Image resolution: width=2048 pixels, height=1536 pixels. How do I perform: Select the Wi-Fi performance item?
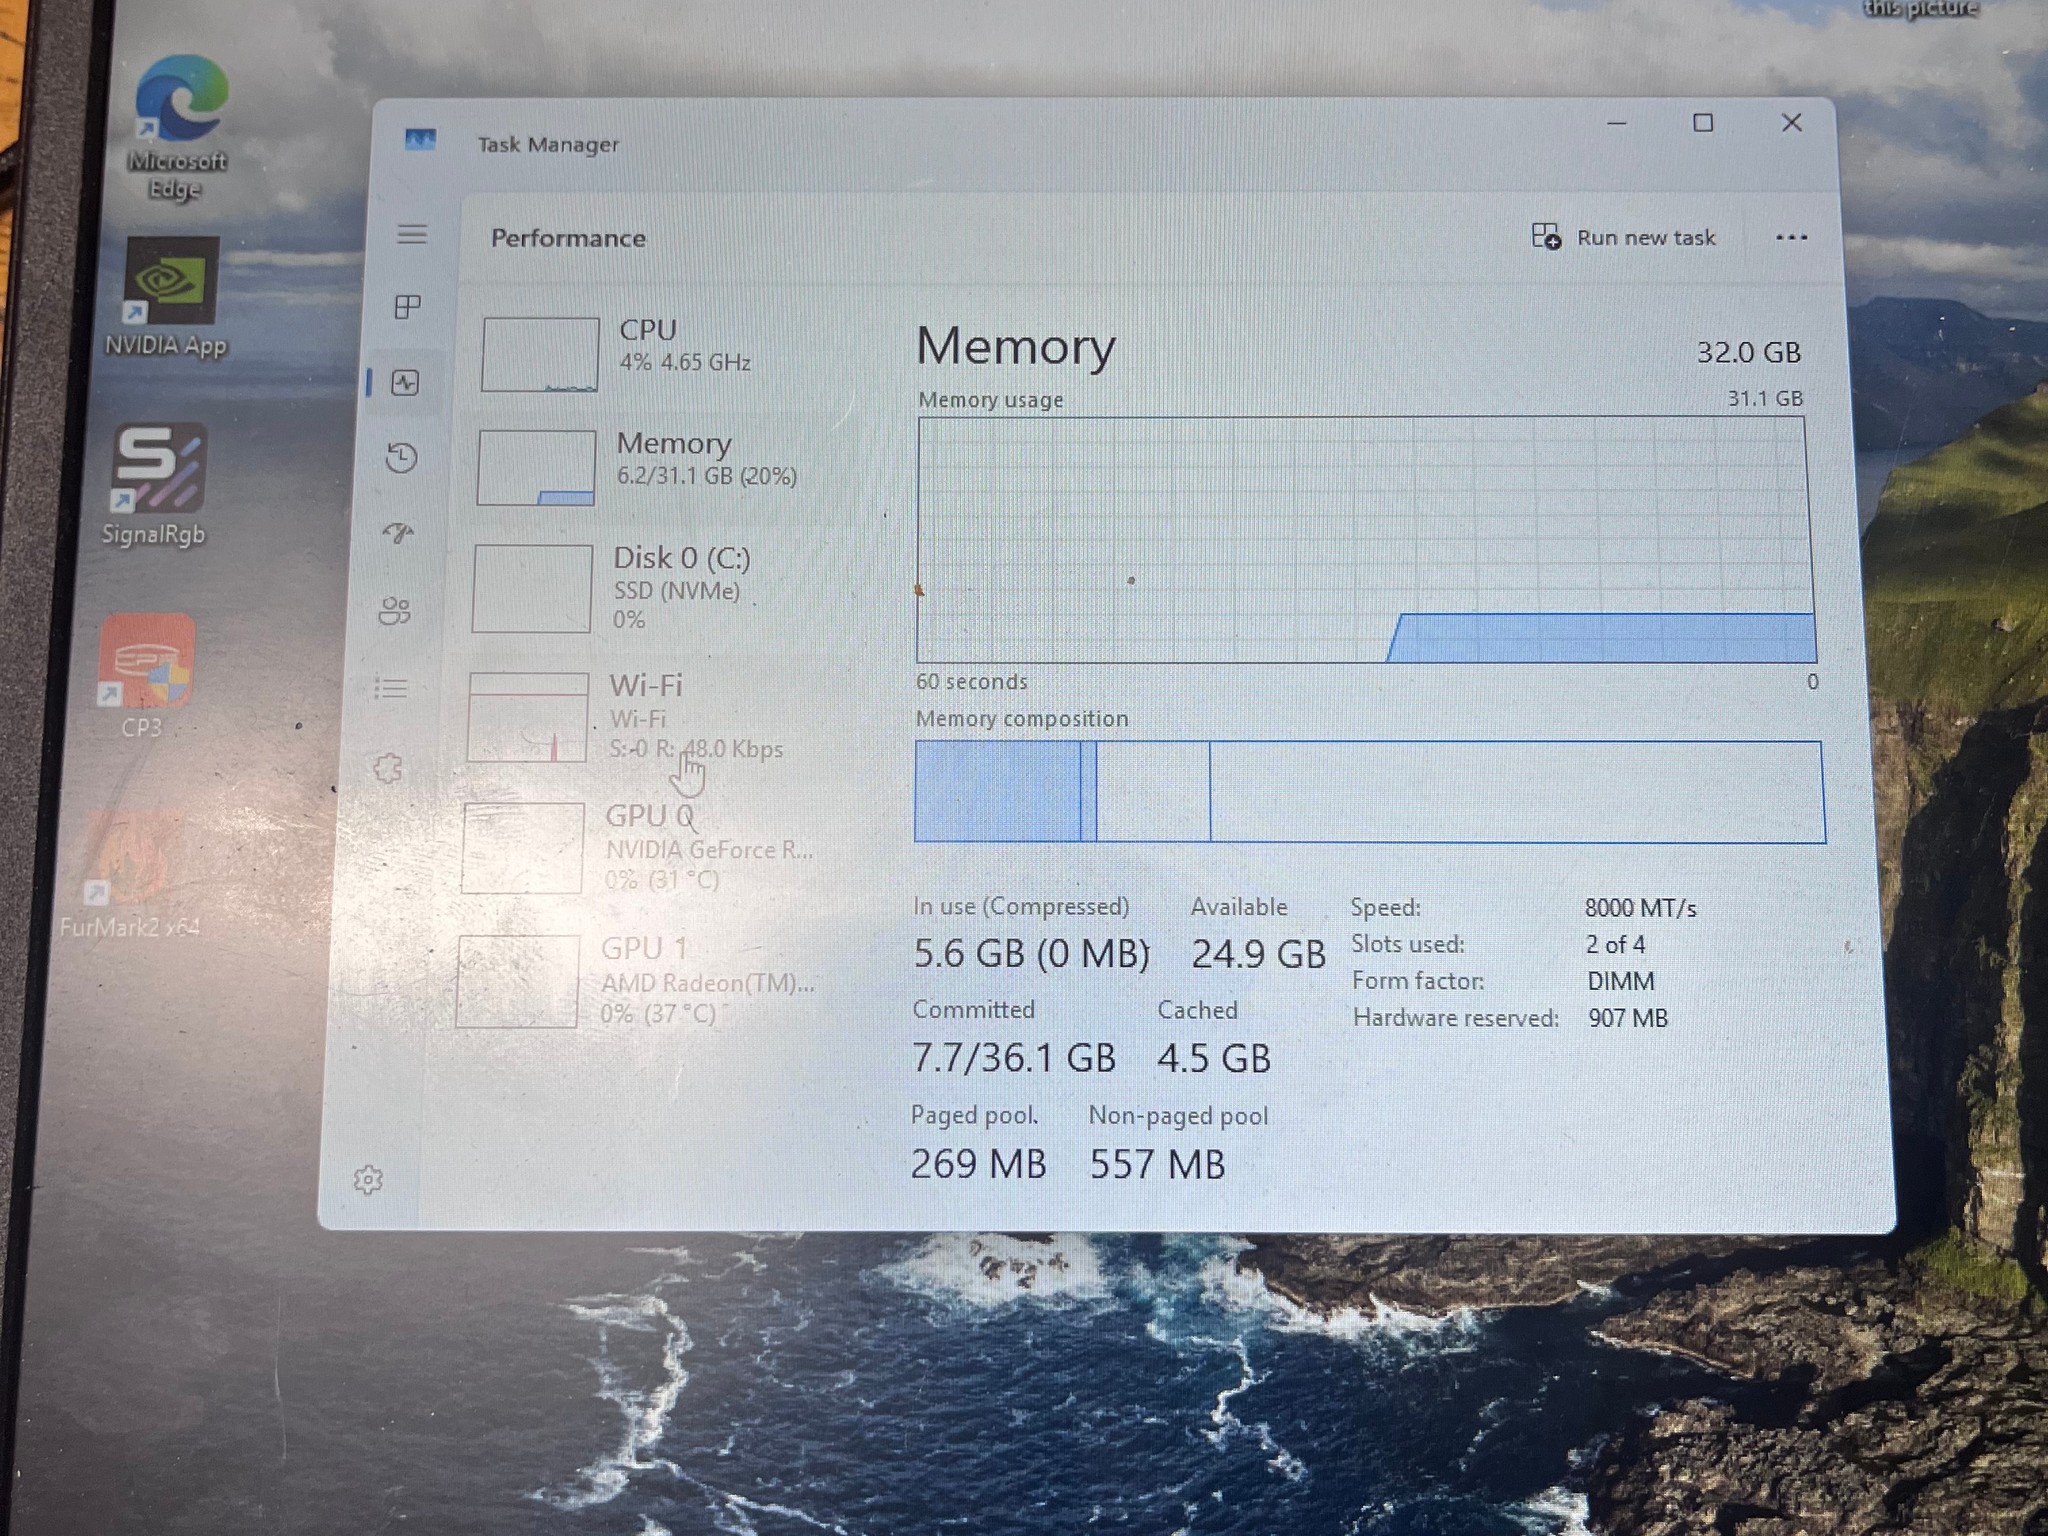652,716
